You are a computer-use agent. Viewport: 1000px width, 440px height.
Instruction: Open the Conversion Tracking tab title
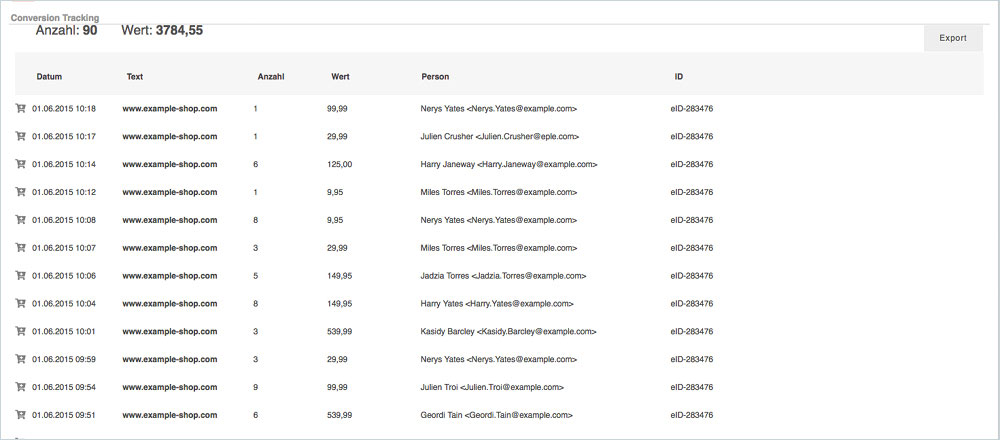tap(55, 18)
